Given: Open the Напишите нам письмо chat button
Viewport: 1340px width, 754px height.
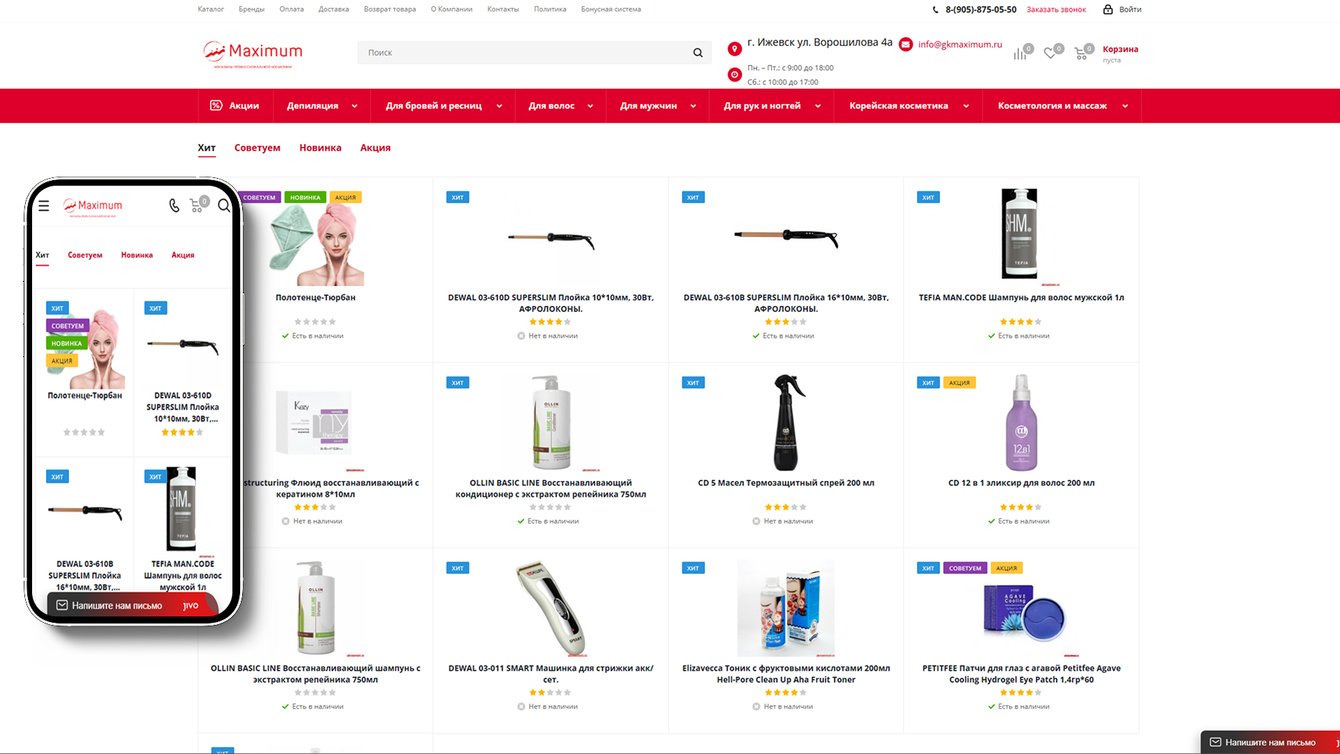Looking at the screenshot, I should (x=1269, y=742).
